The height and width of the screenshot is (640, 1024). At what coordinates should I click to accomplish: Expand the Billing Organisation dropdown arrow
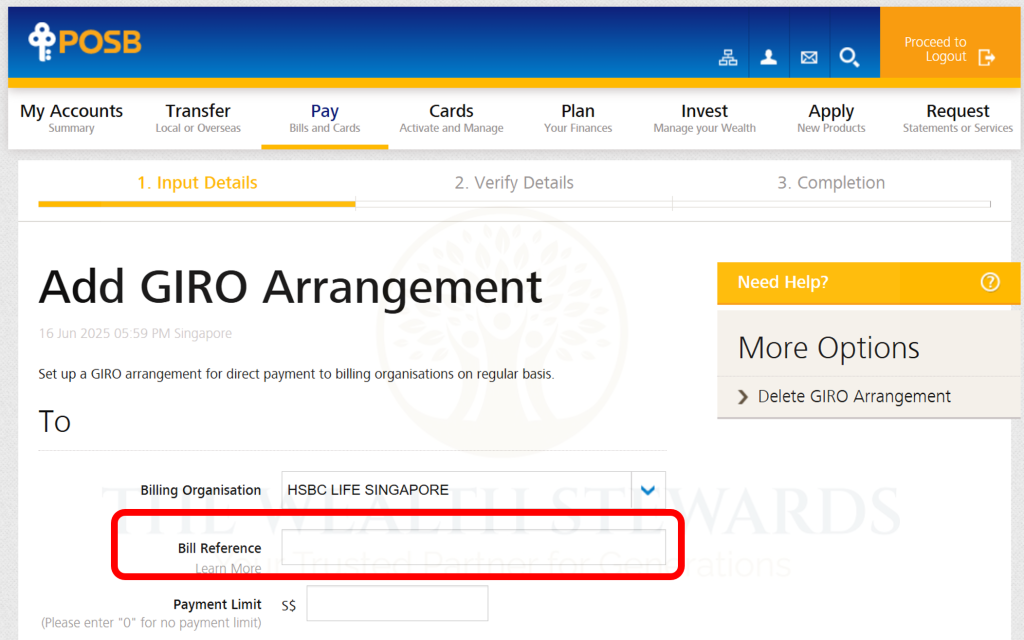pos(648,490)
